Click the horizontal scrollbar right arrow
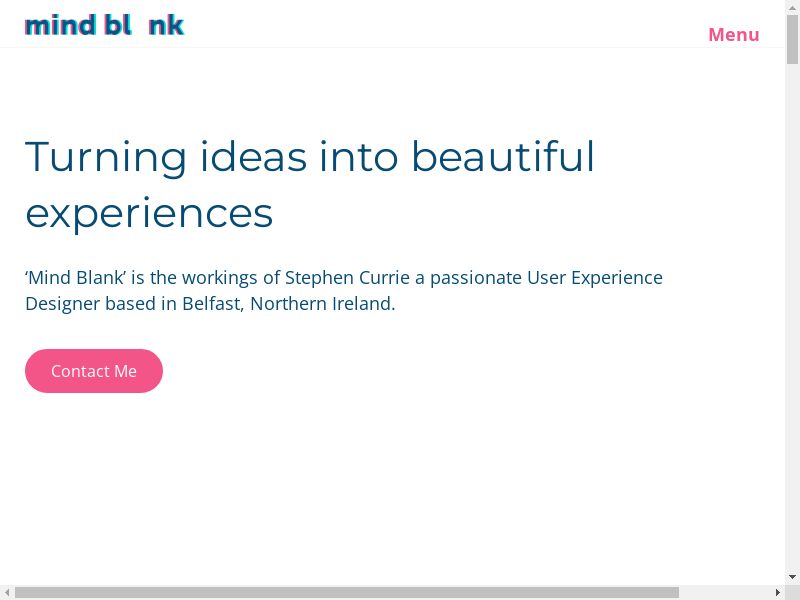The height and width of the screenshot is (600, 800). coord(777,592)
